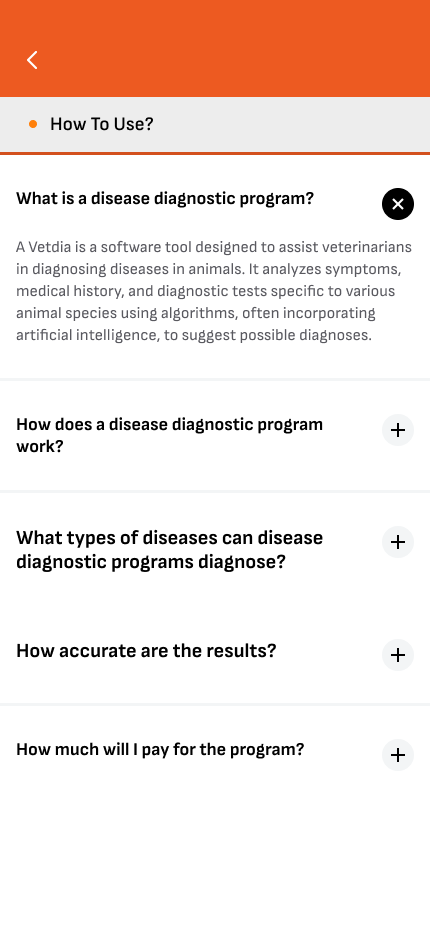Click plus icon beside 'What types of diseases'
The image size is (430, 932).
(398, 542)
